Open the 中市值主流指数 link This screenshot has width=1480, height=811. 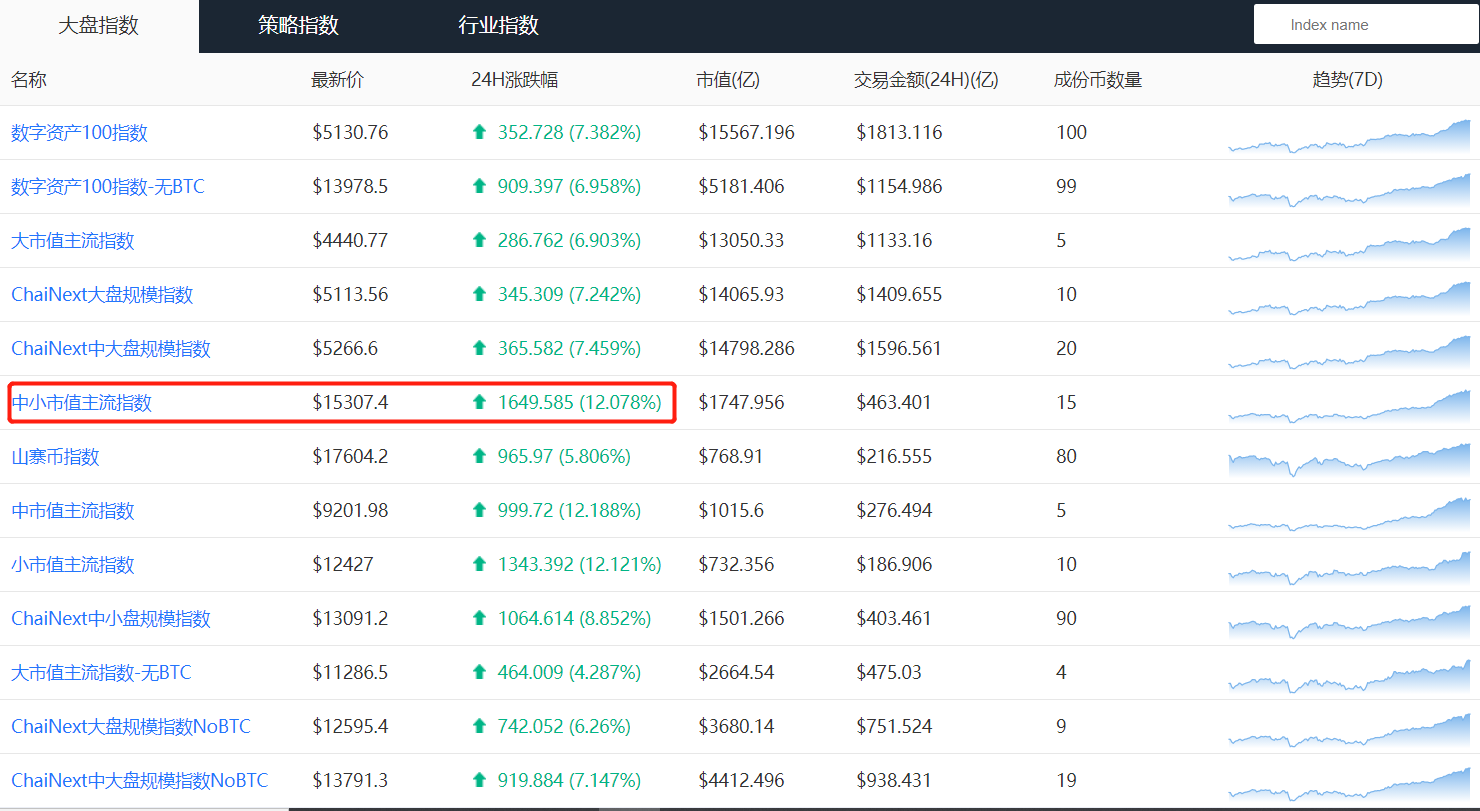coord(72,511)
